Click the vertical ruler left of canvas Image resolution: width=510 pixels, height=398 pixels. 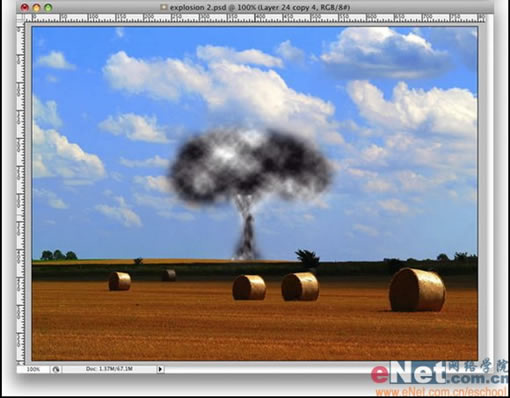tap(21, 193)
